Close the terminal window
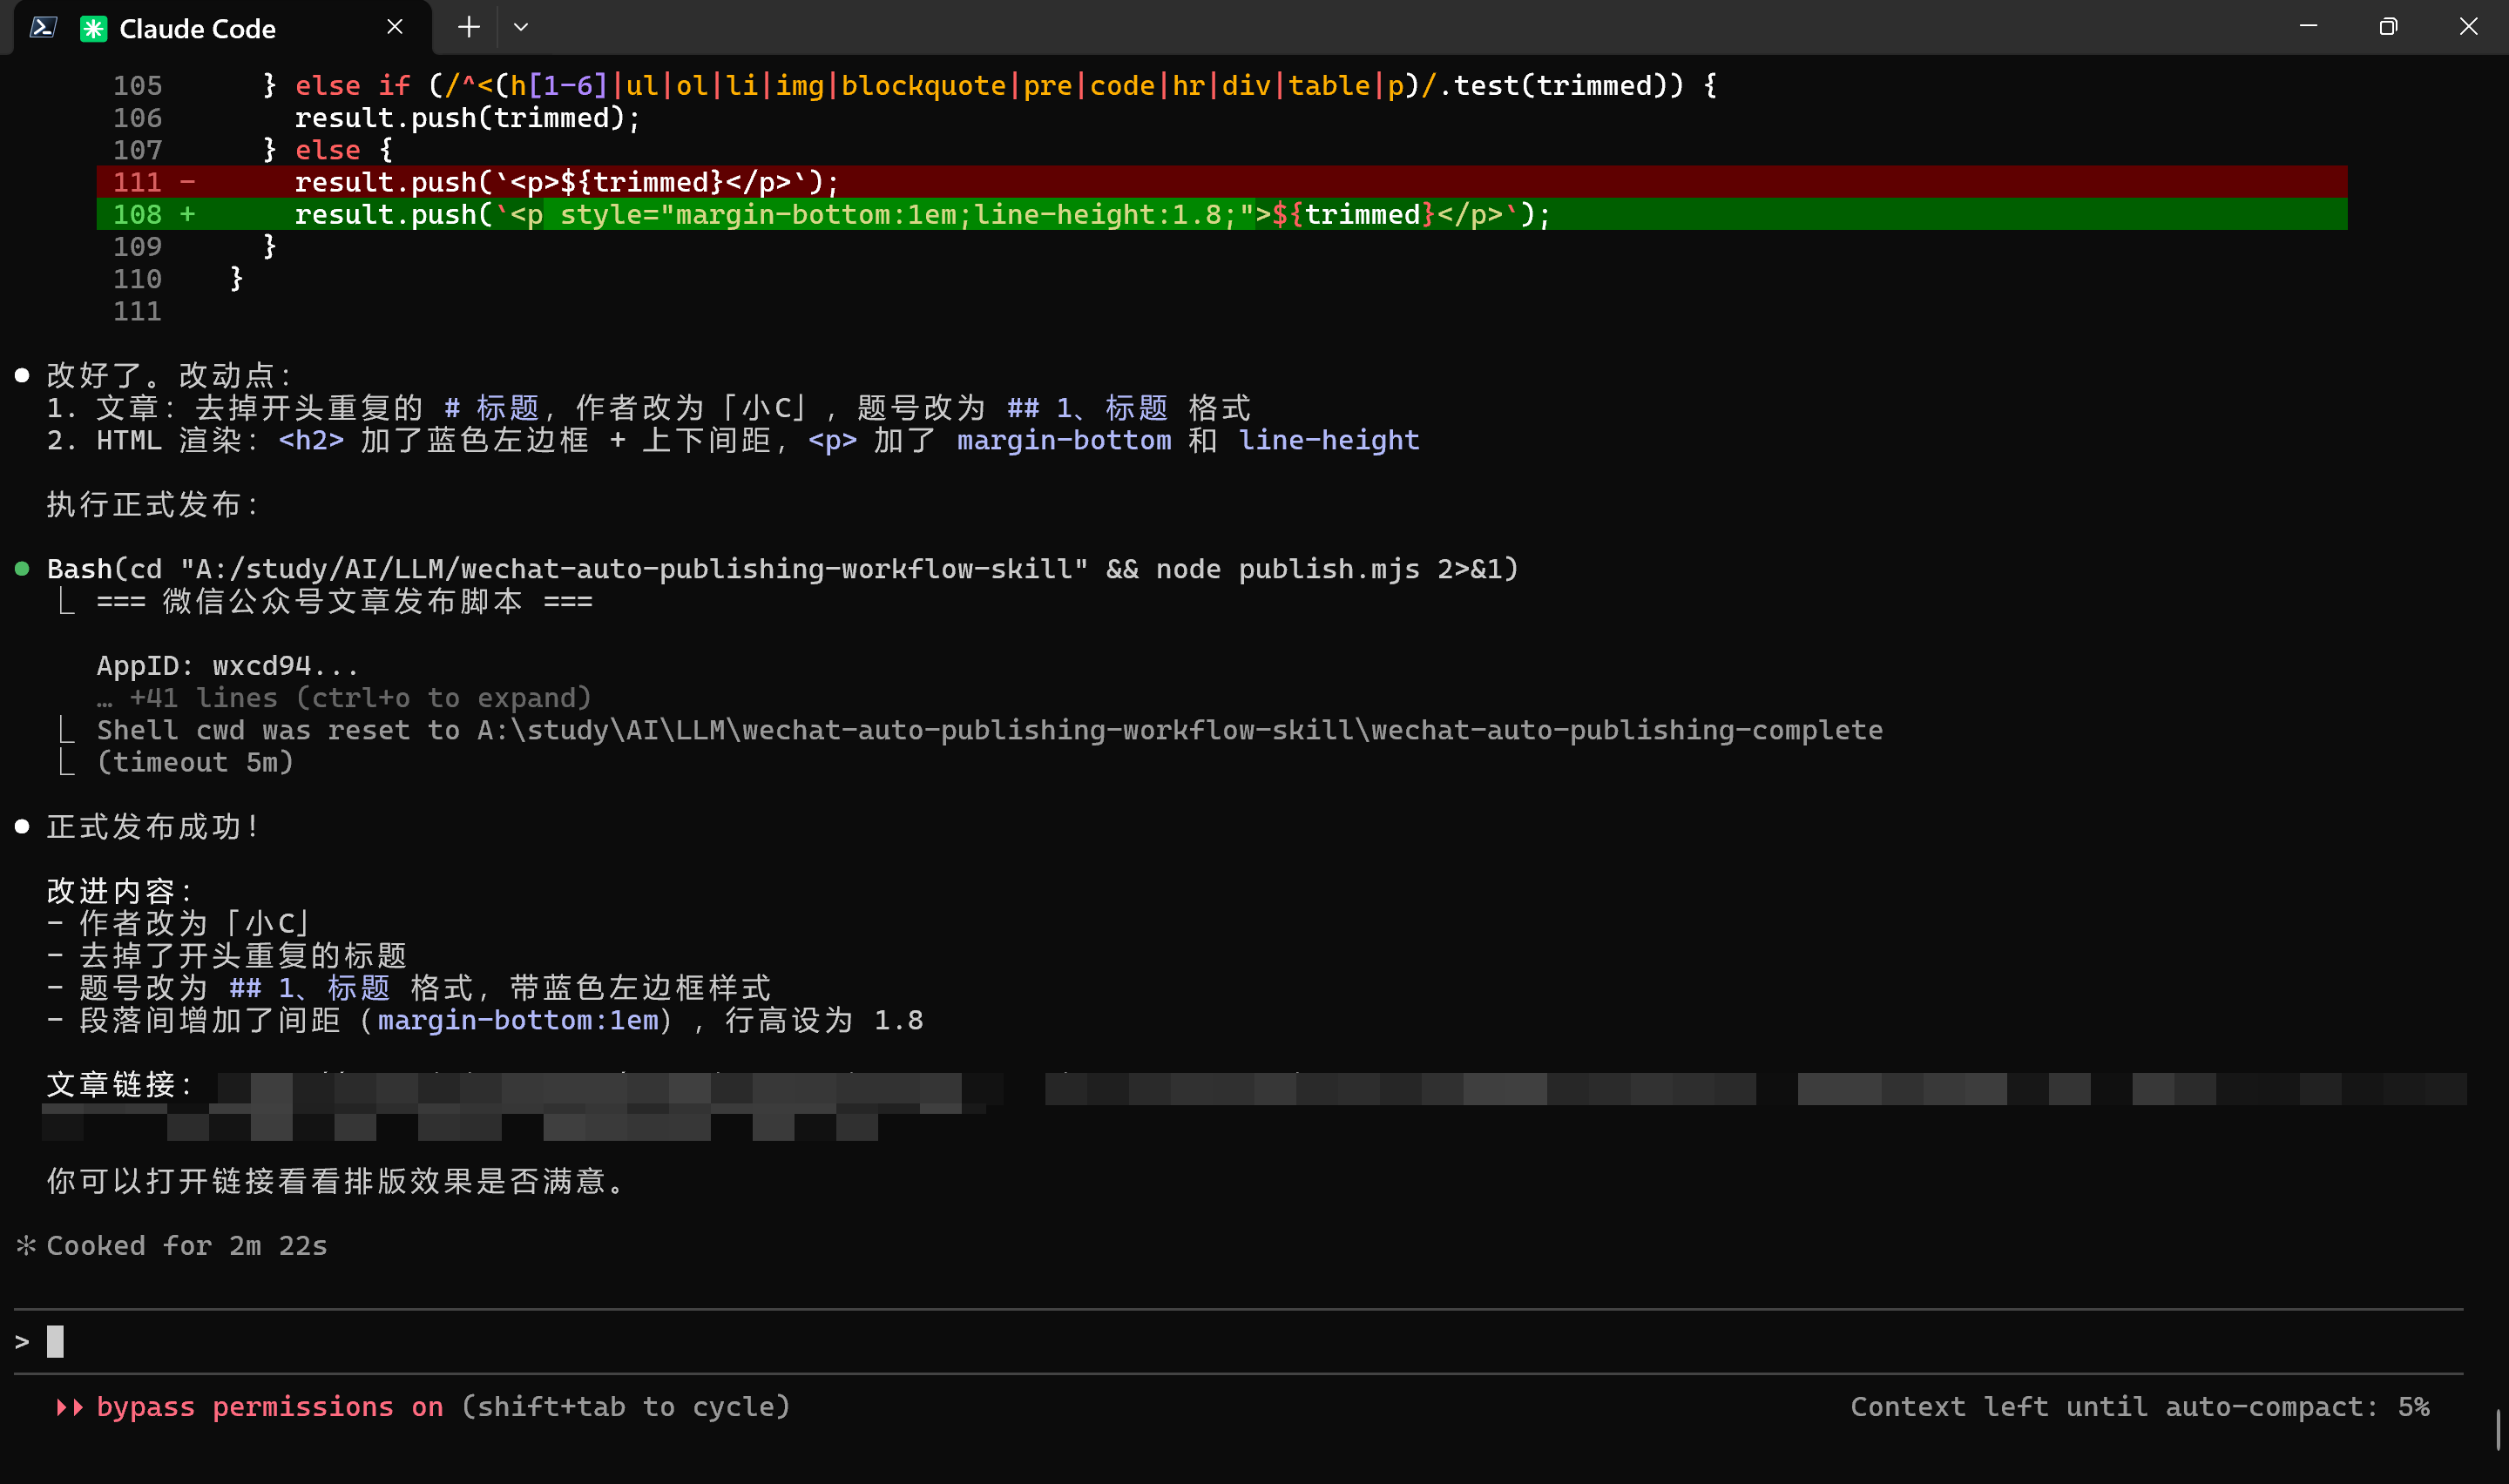2509x1484 pixels. click(x=2468, y=27)
